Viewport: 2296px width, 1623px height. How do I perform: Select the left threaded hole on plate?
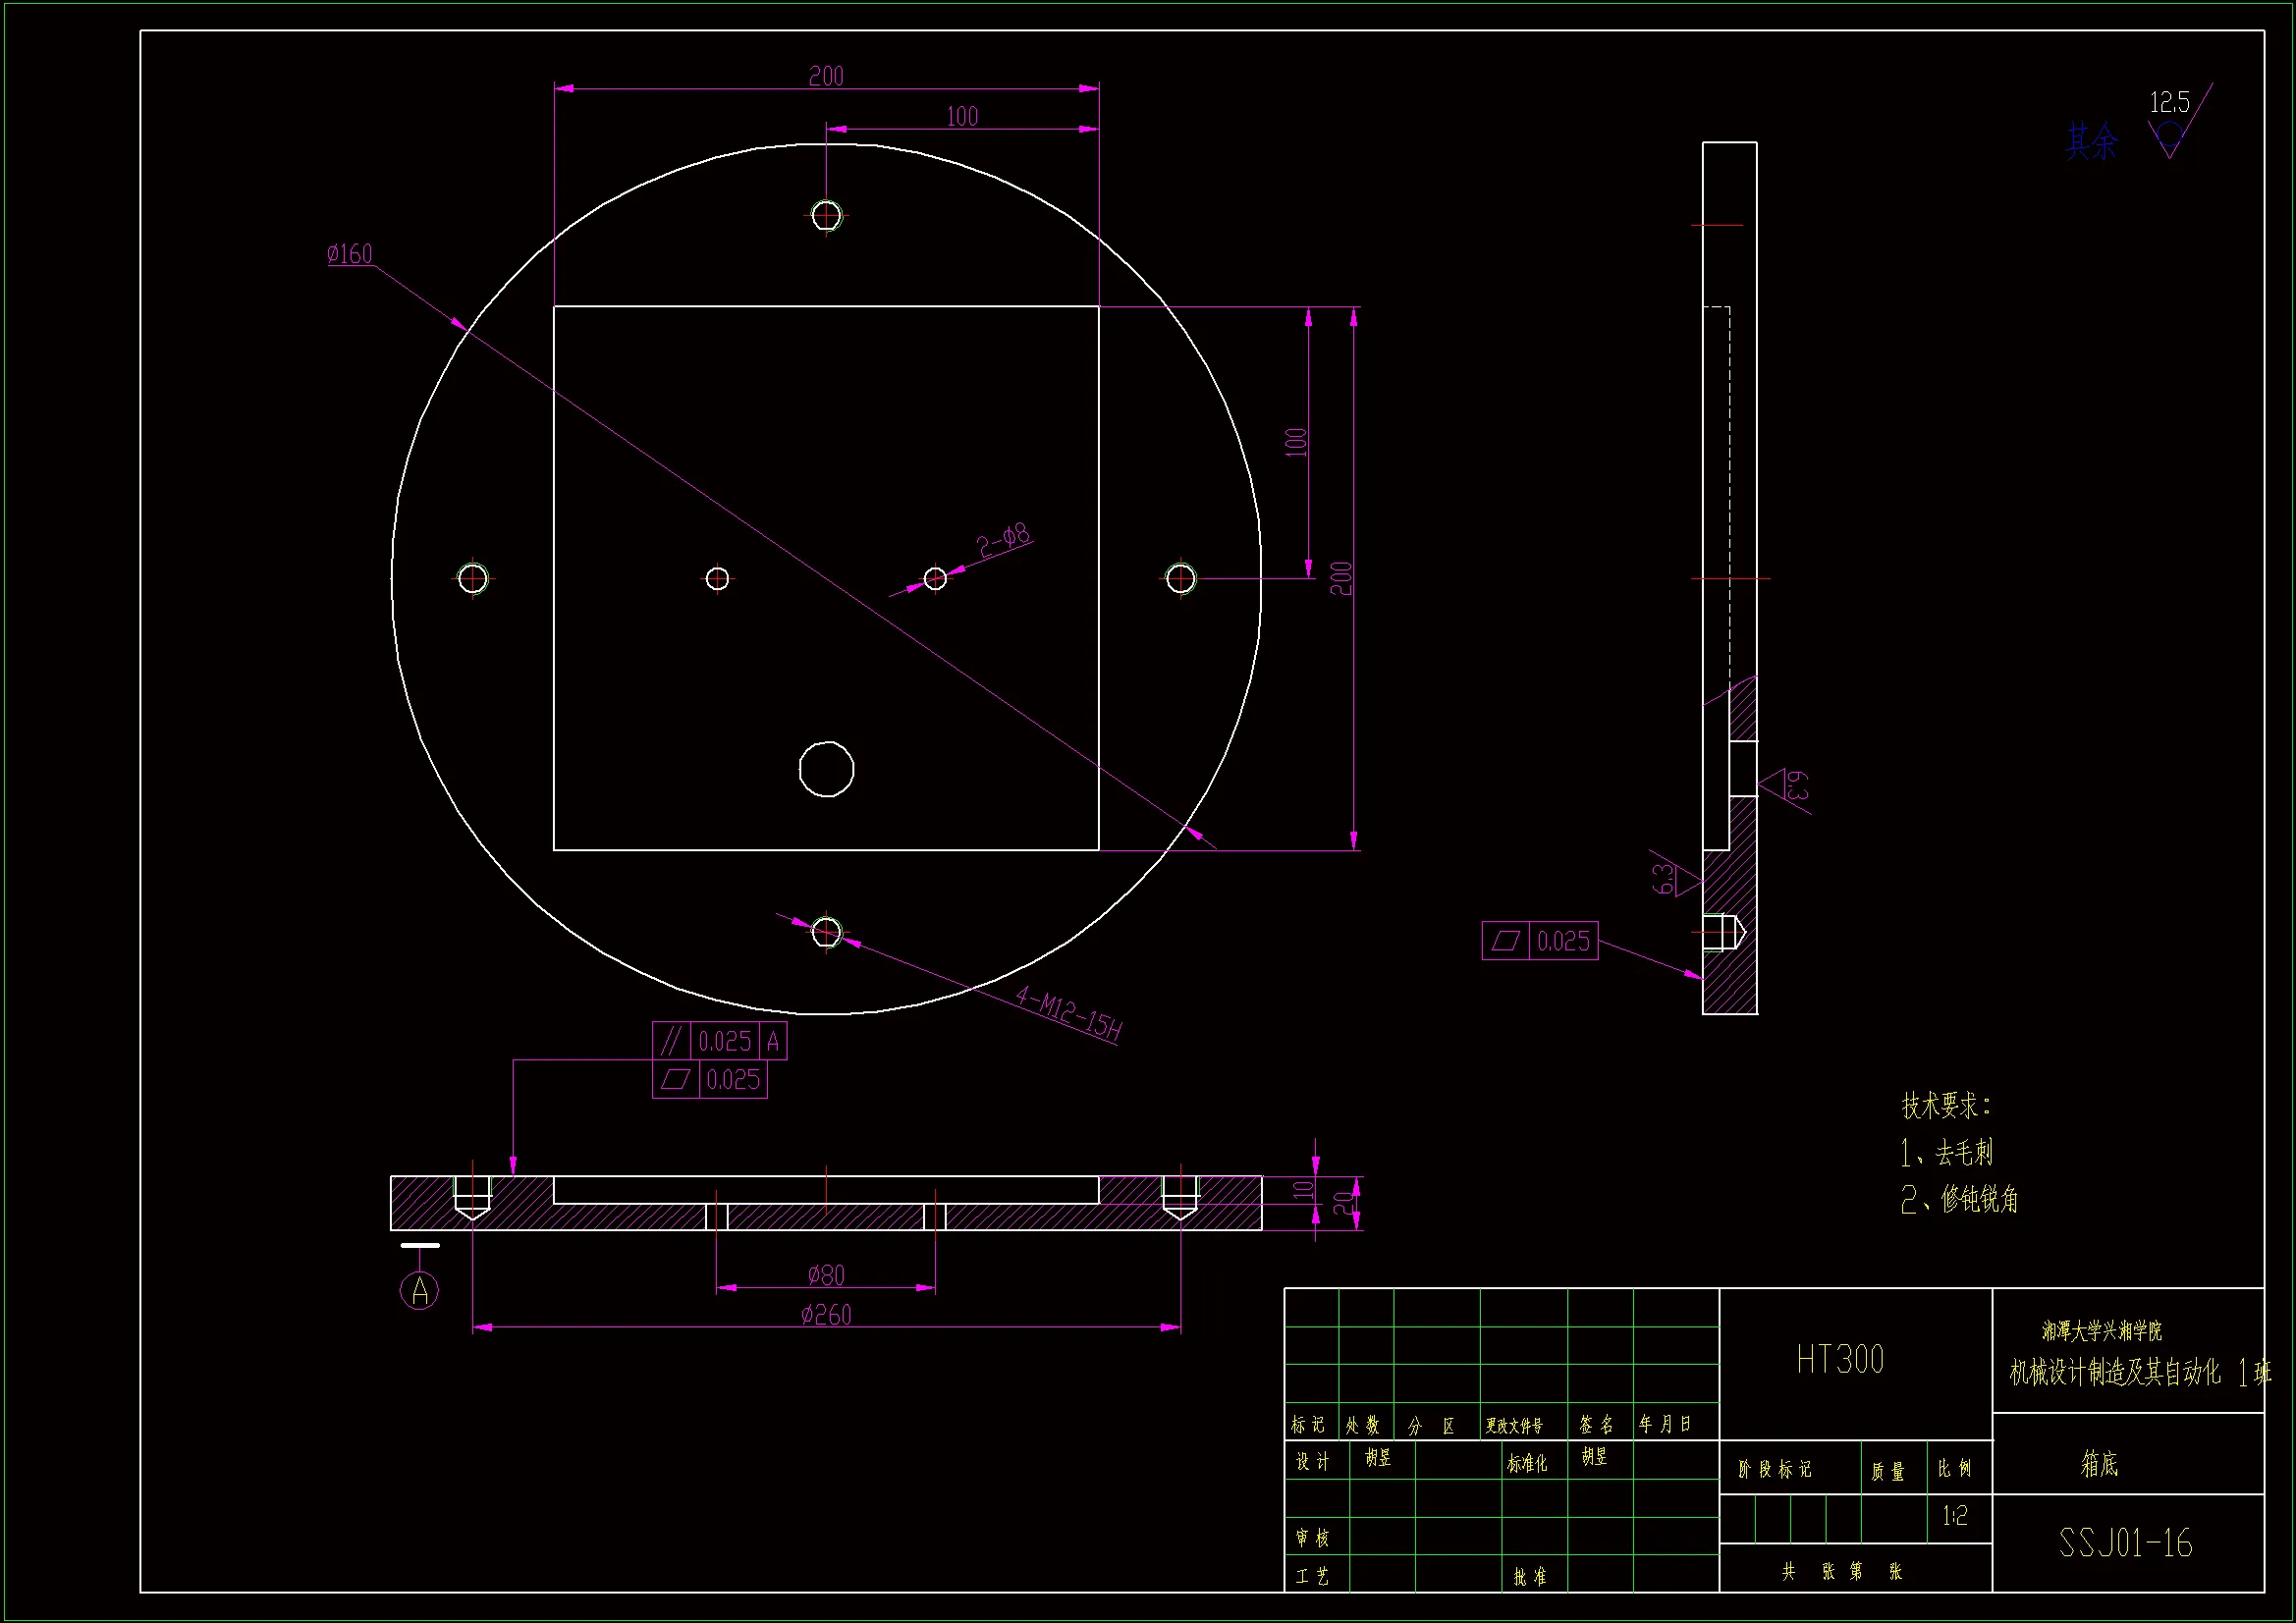(x=472, y=578)
